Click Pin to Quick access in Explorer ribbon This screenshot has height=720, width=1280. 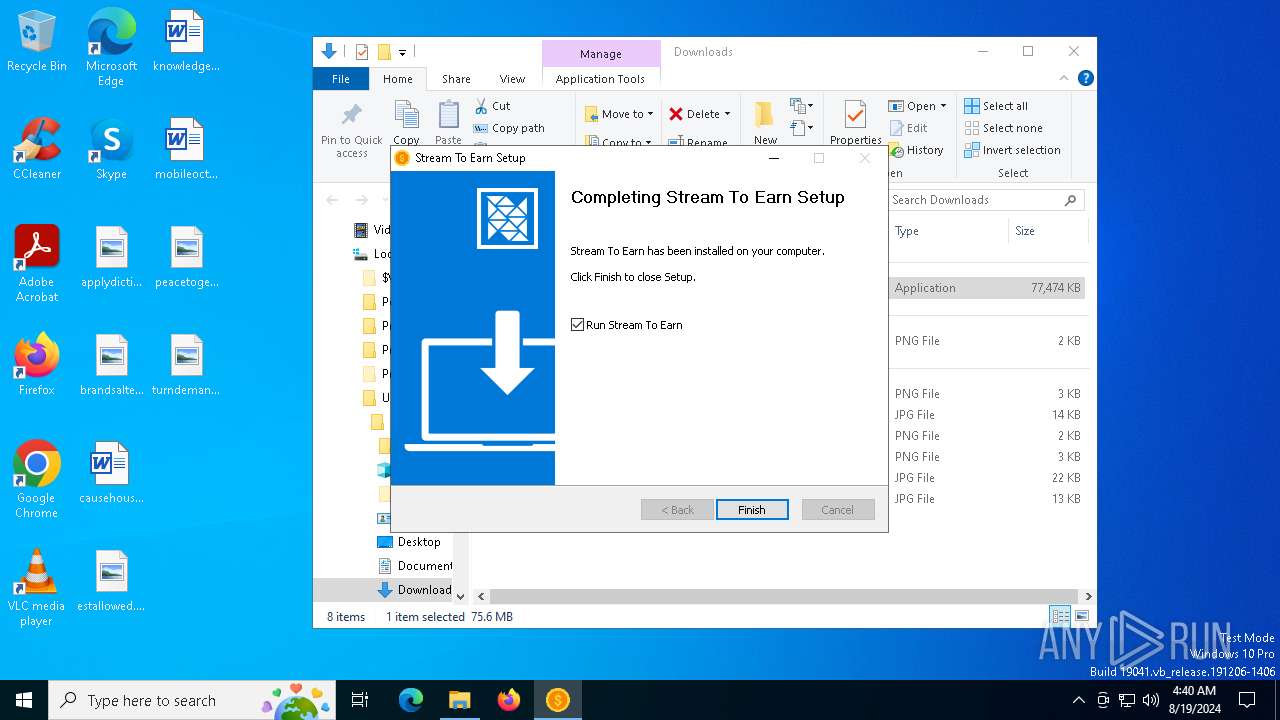point(352,130)
